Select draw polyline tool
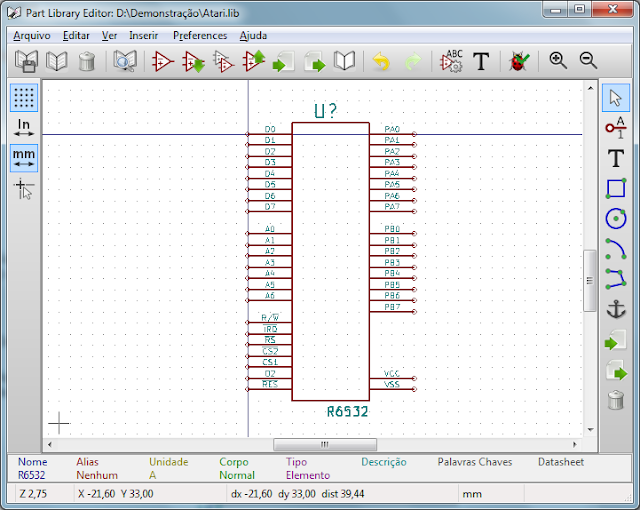640x510 pixels. (x=616, y=279)
